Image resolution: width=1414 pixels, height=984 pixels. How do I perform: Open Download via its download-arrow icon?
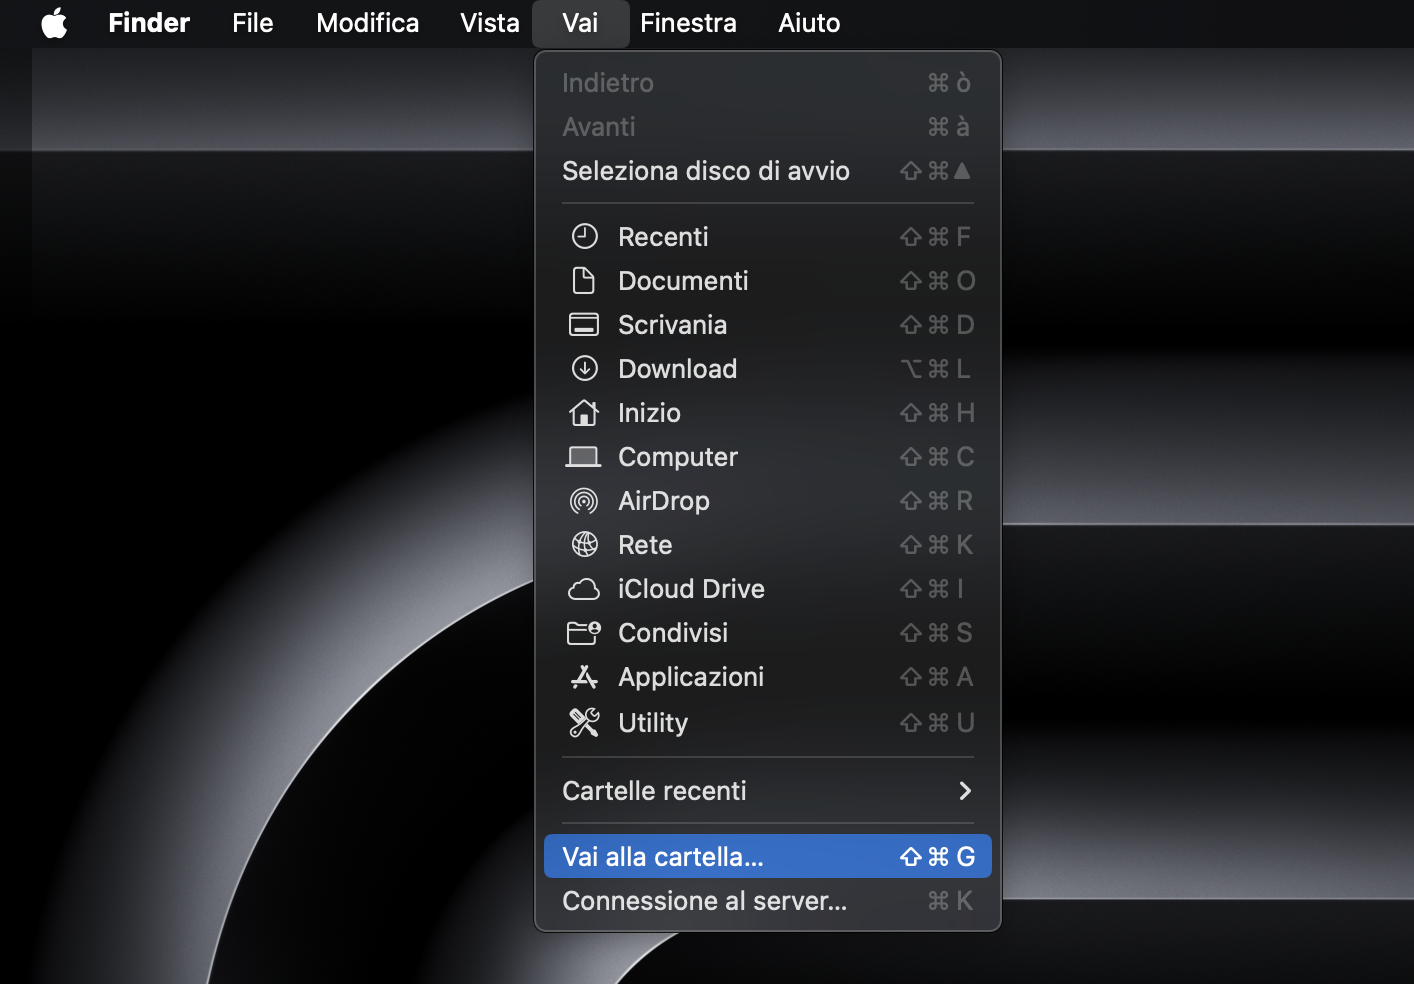point(585,368)
